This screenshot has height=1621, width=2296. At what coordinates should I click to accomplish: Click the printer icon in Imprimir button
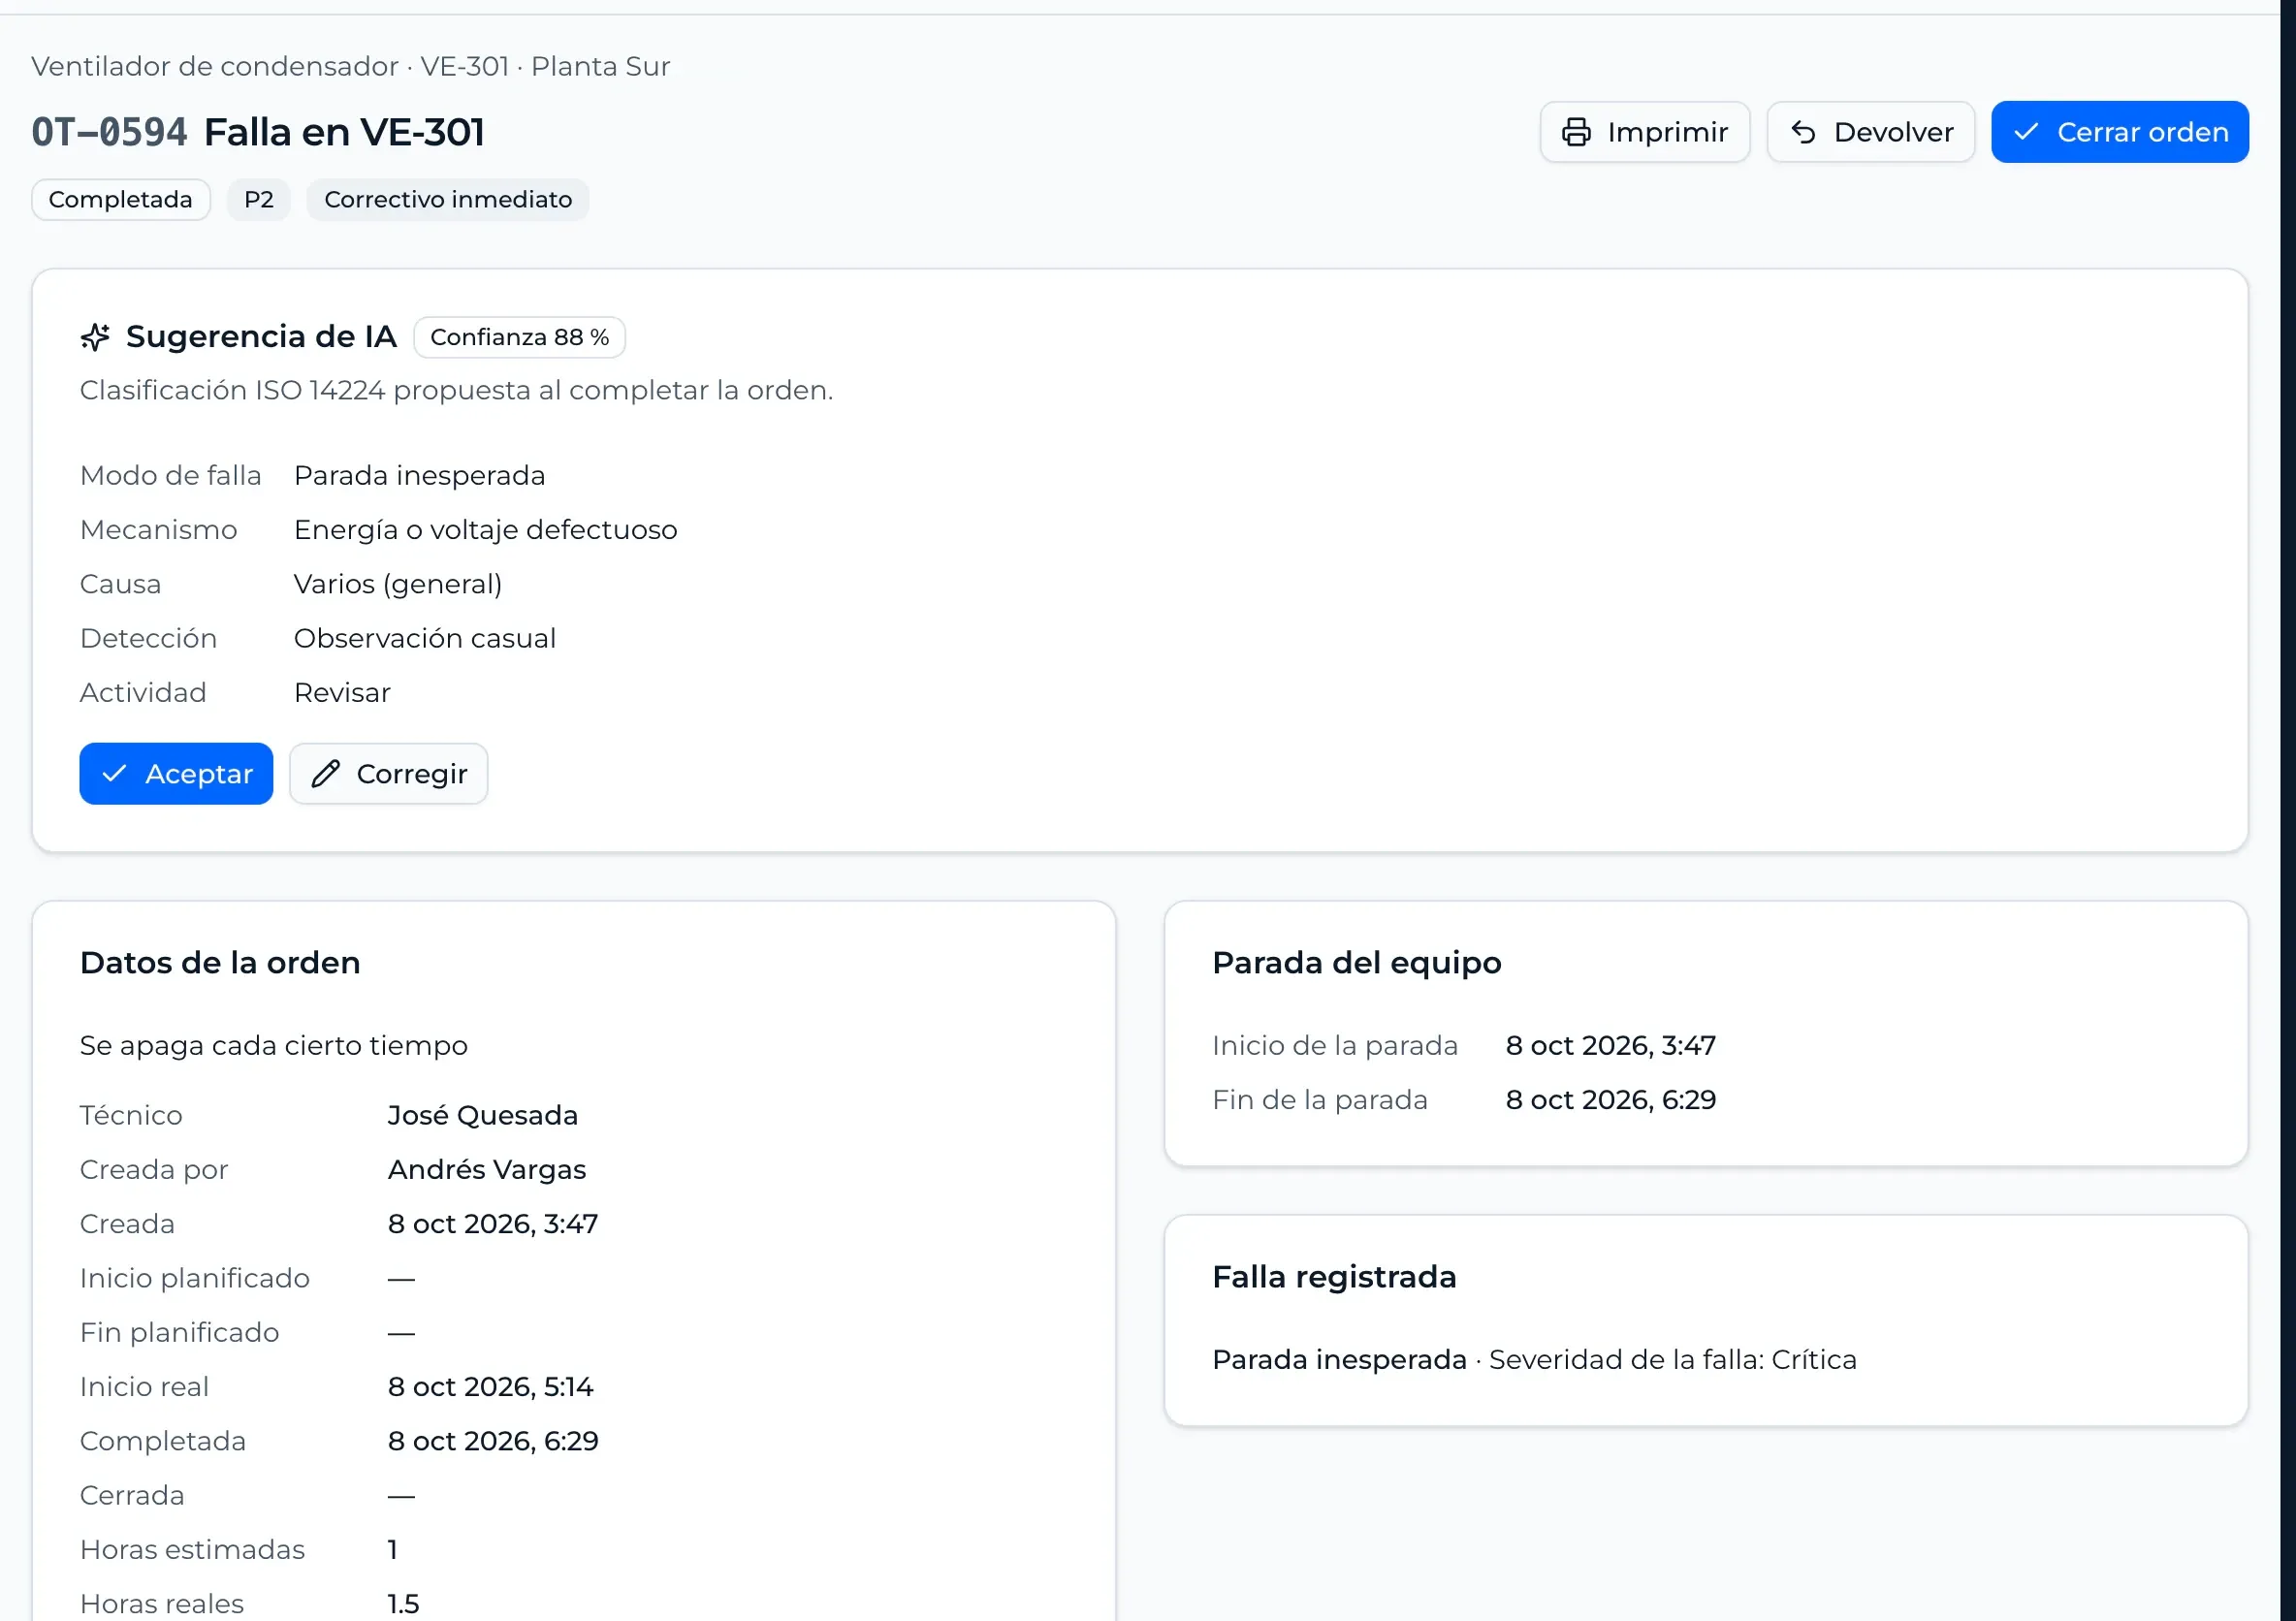(x=1576, y=132)
